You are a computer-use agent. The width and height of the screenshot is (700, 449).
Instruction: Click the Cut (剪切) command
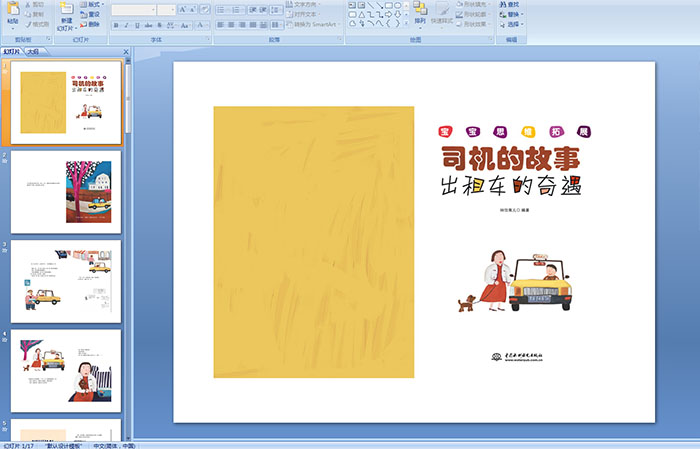(34, 4)
